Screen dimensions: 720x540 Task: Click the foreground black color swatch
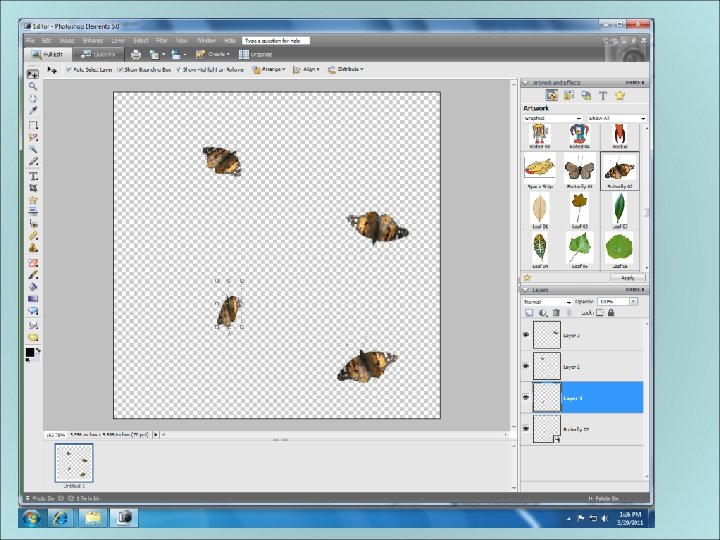click(29, 352)
